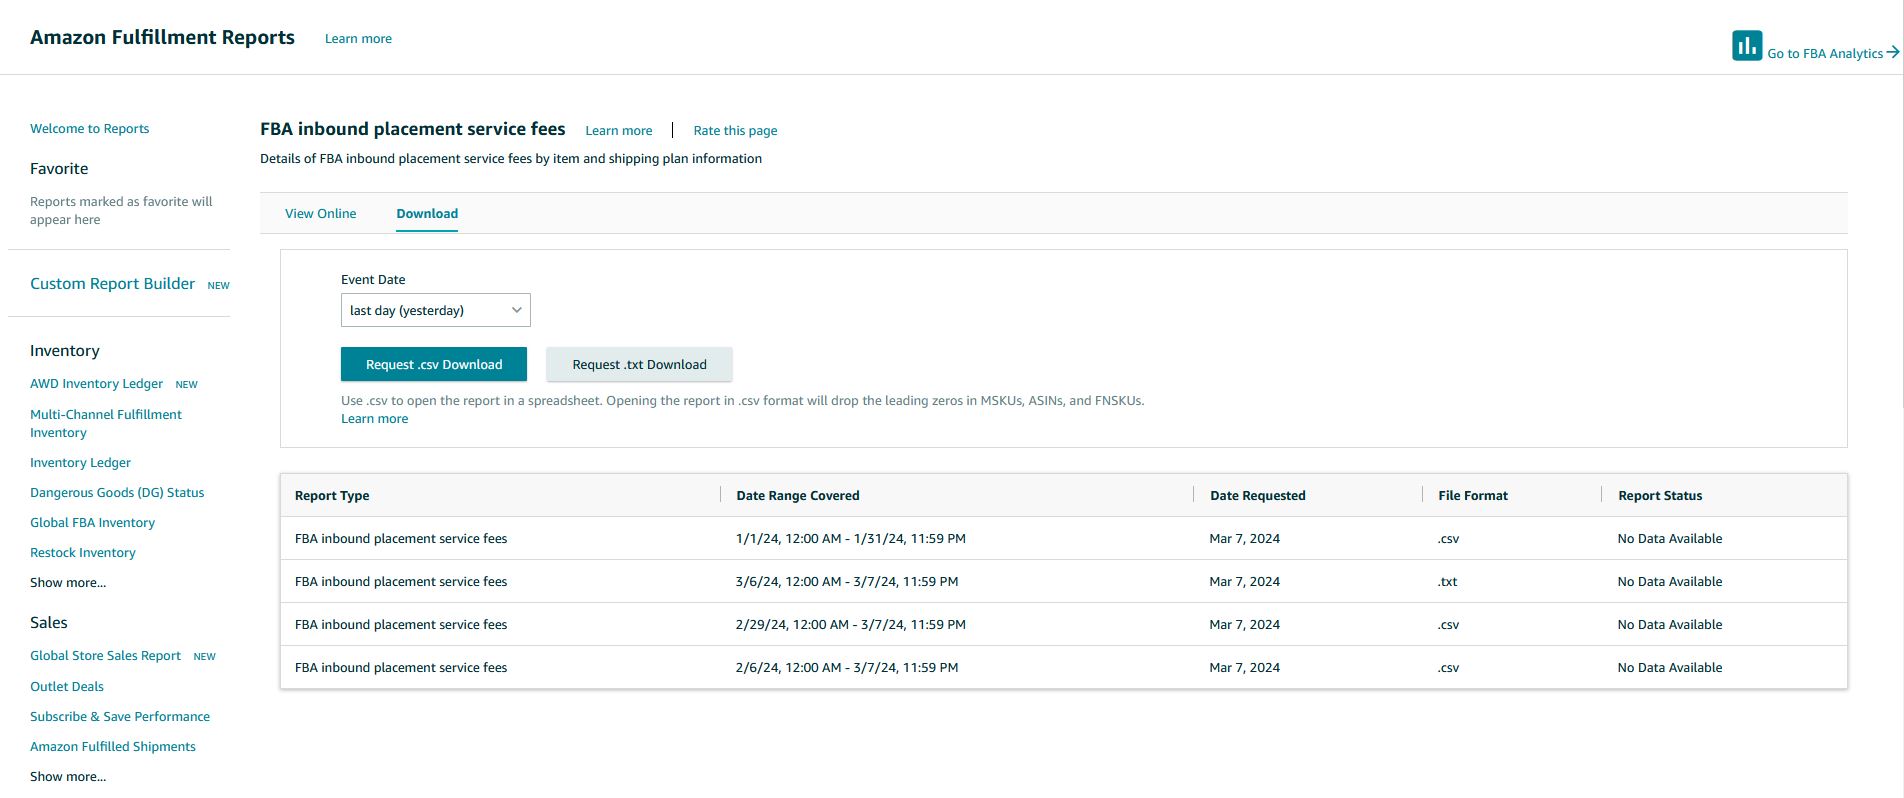Switch to the View Online tab
The width and height of the screenshot is (1904, 798).
pos(320,213)
